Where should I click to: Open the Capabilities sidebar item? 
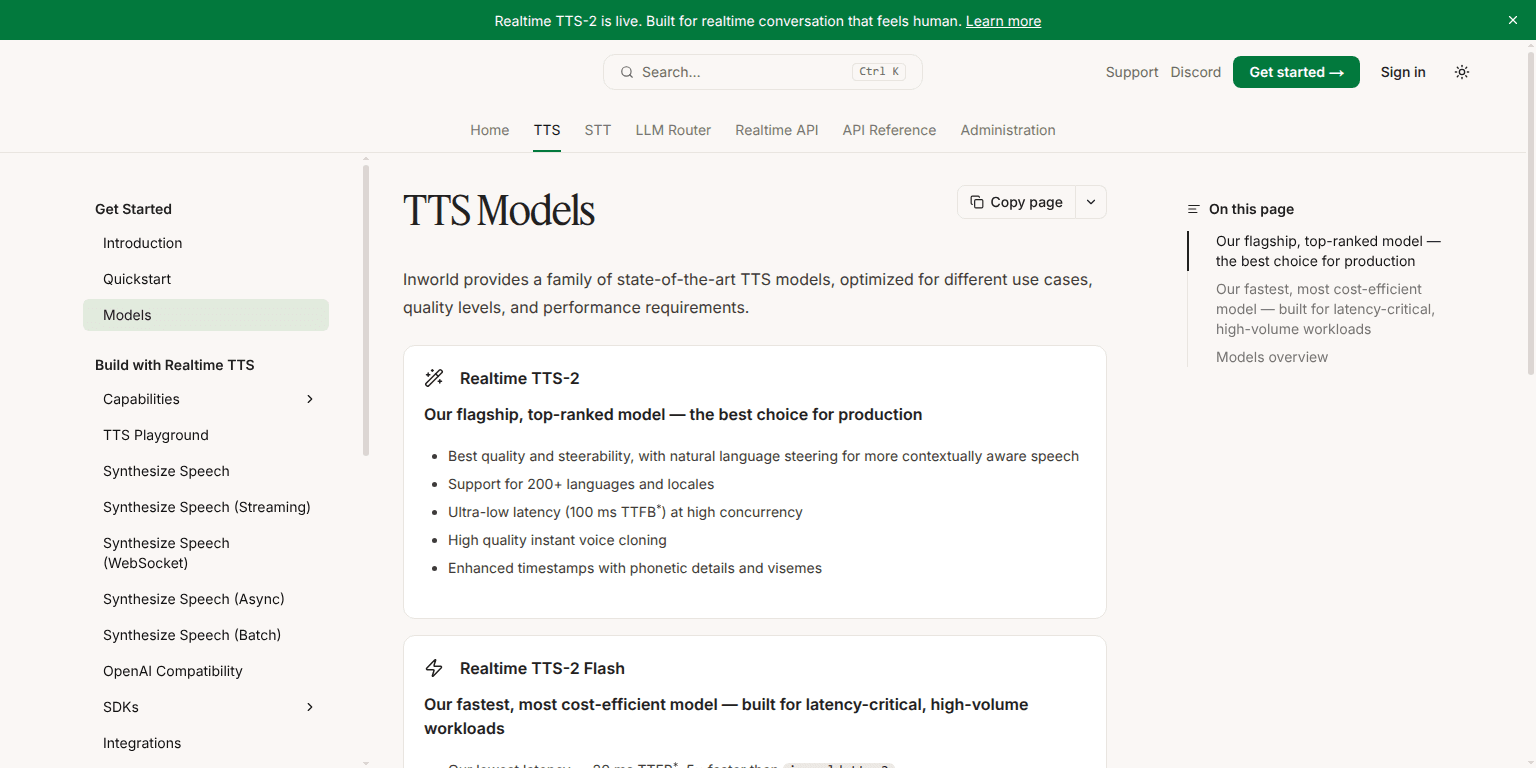coord(206,399)
